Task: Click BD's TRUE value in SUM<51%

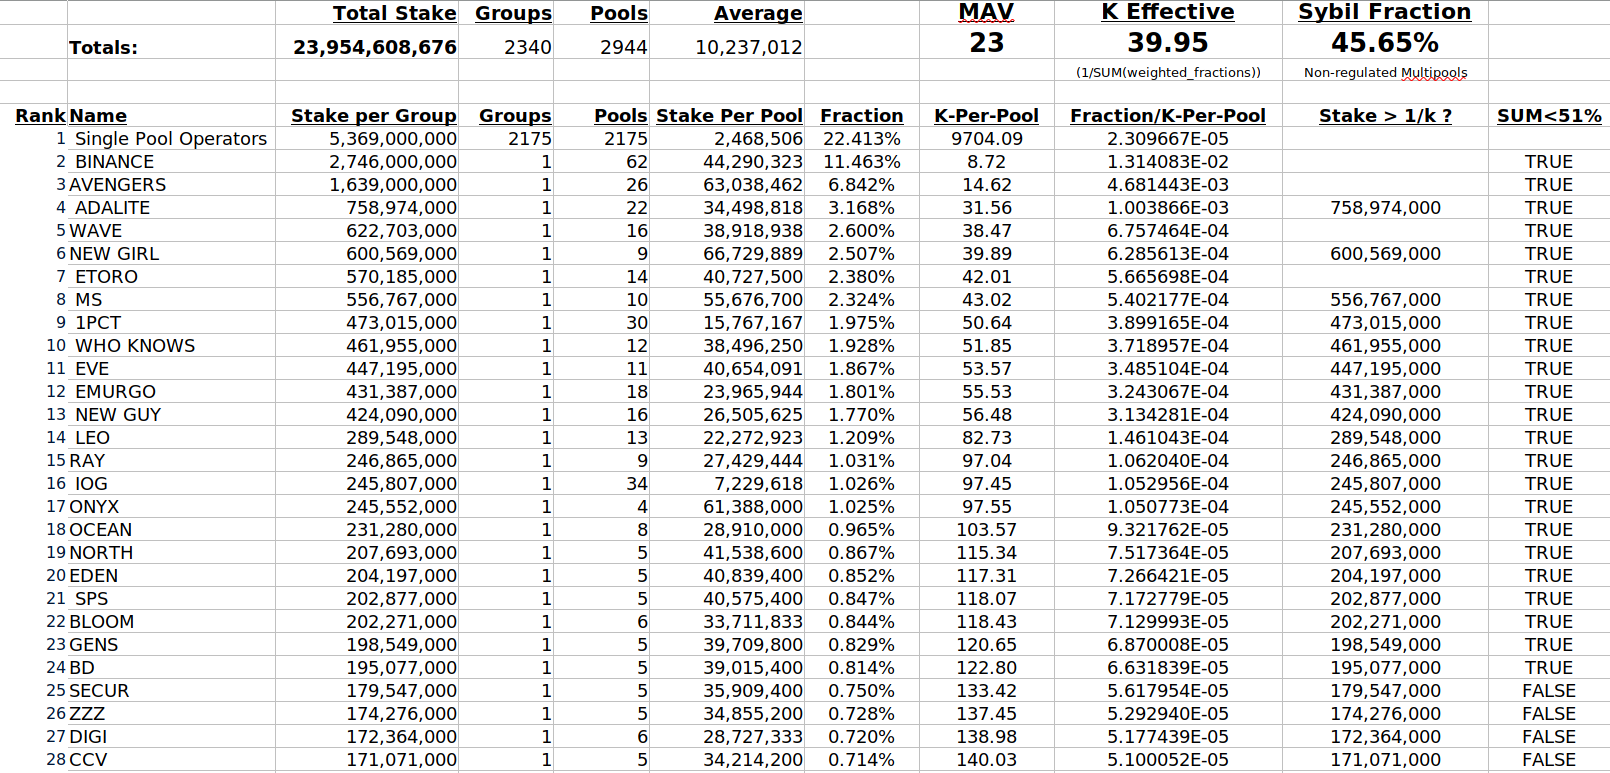Action: click(x=1549, y=668)
